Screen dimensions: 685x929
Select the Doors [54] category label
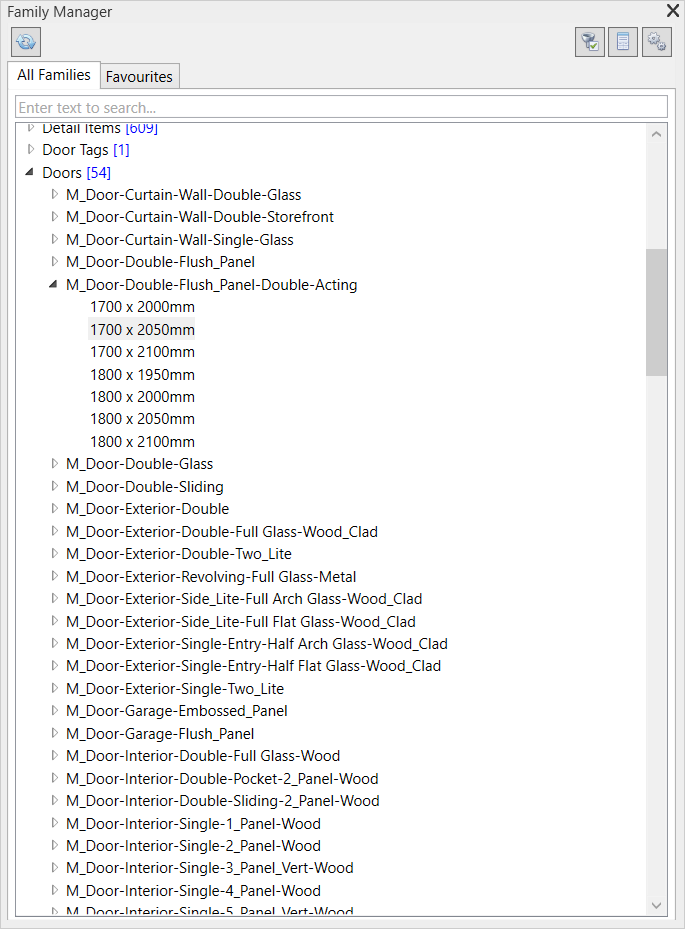[76, 172]
